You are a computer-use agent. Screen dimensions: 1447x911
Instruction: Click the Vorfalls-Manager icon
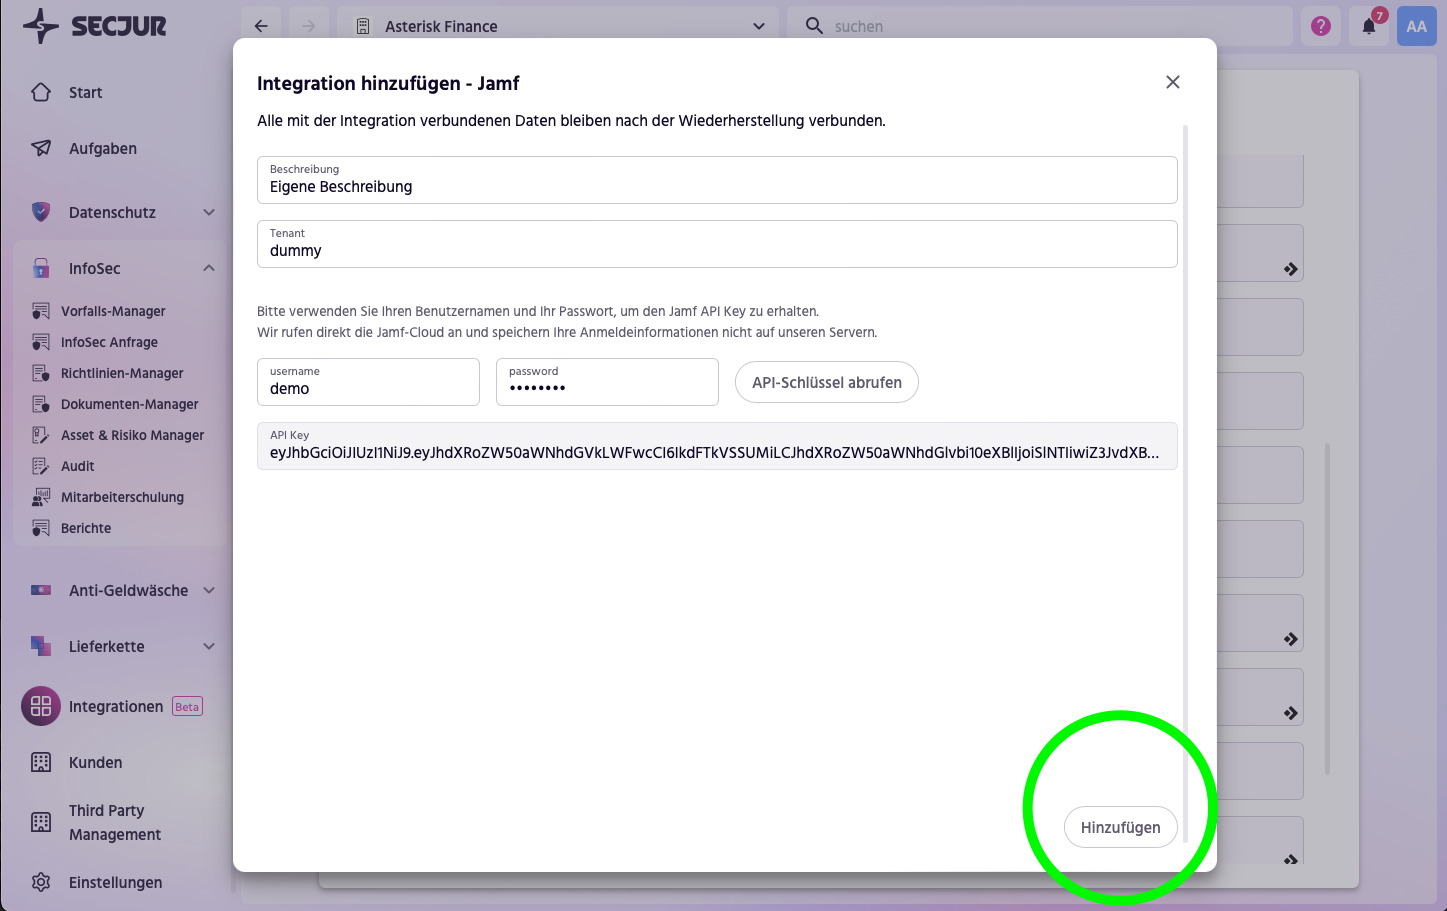(x=41, y=311)
